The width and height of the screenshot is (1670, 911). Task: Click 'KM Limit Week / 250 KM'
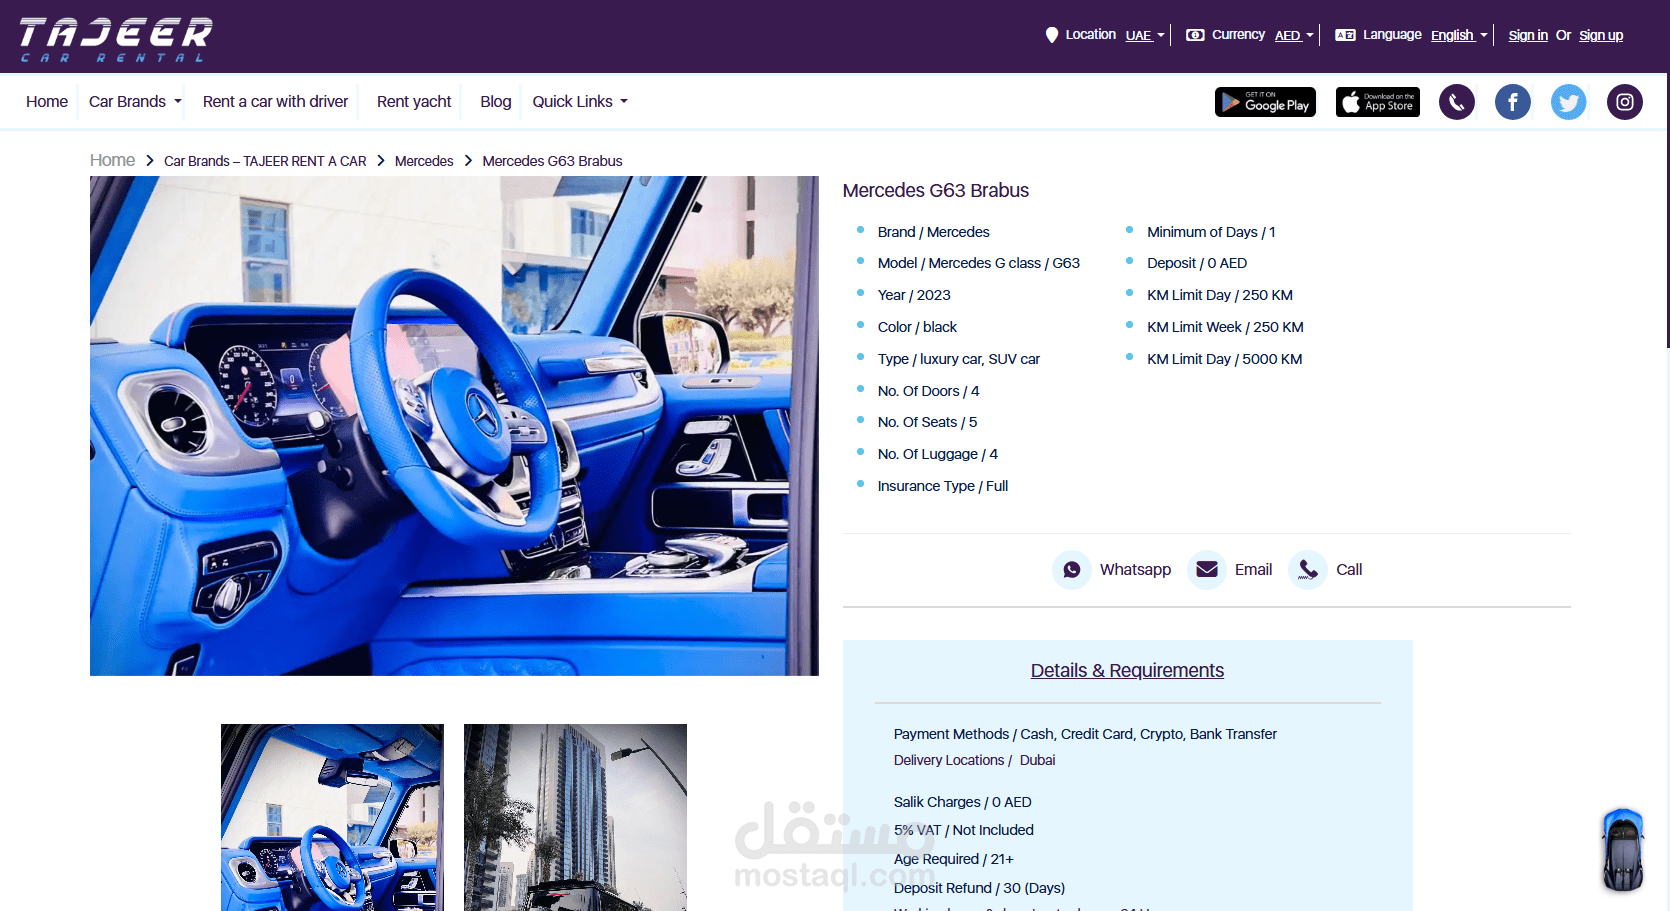coord(1225,327)
